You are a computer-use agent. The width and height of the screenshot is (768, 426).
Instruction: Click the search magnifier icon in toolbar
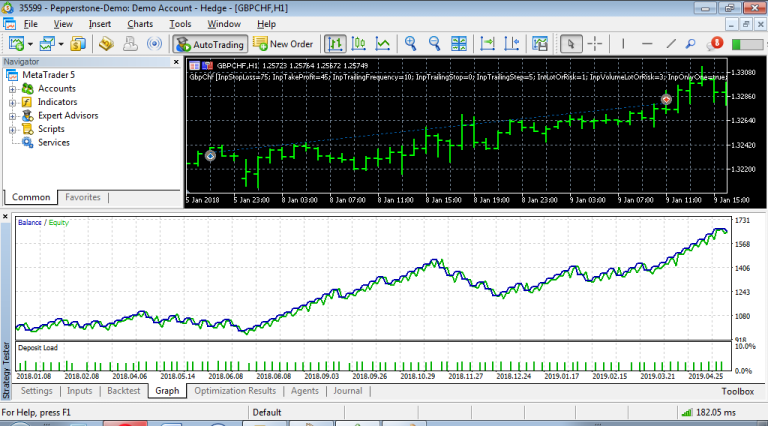(691, 44)
